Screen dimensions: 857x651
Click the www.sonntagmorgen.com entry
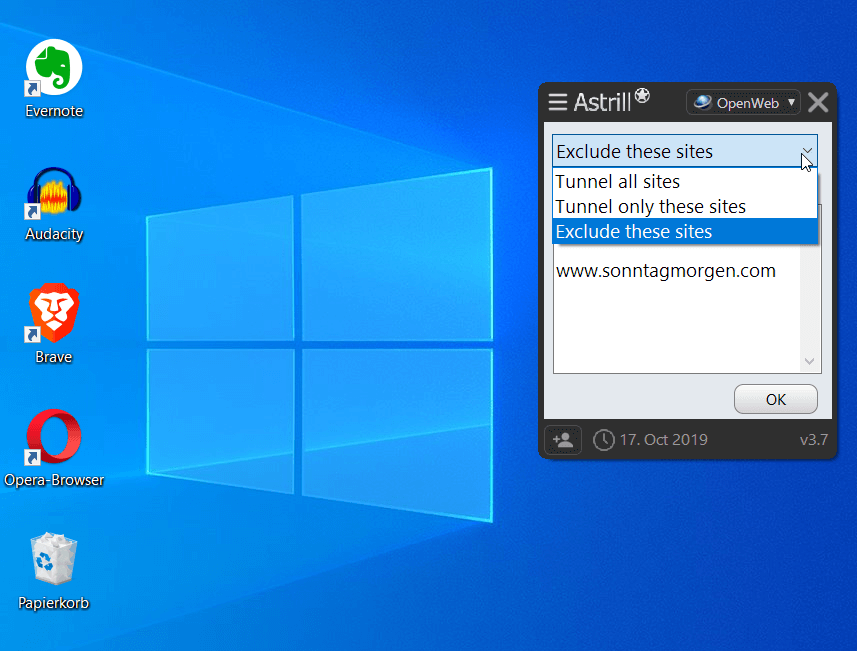click(666, 271)
